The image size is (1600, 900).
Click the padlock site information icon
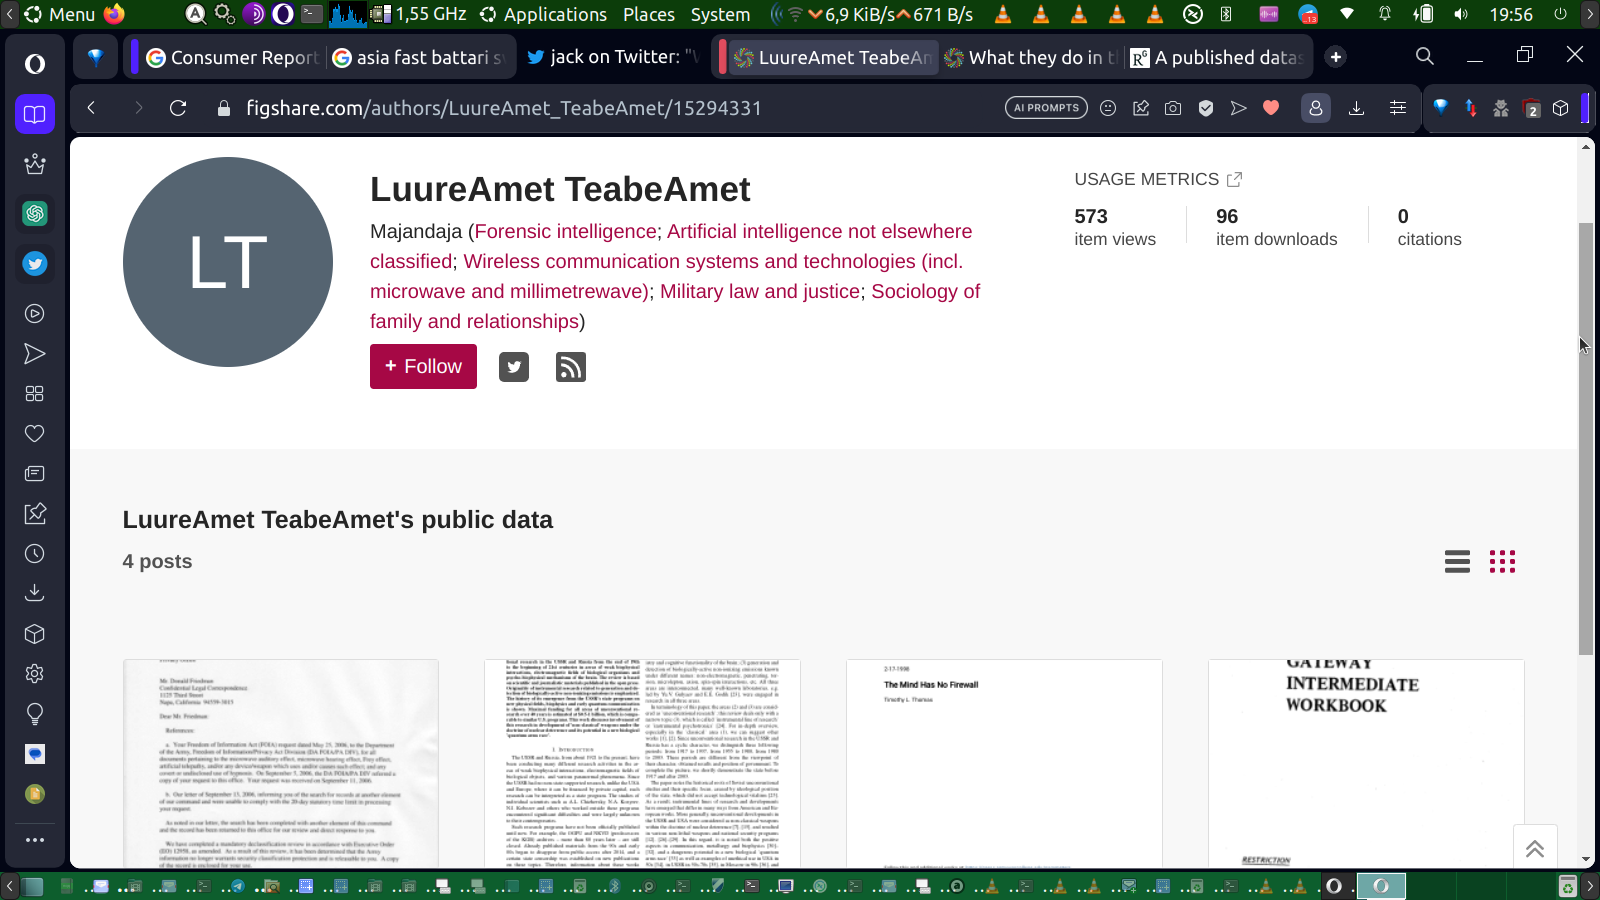pos(224,108)
